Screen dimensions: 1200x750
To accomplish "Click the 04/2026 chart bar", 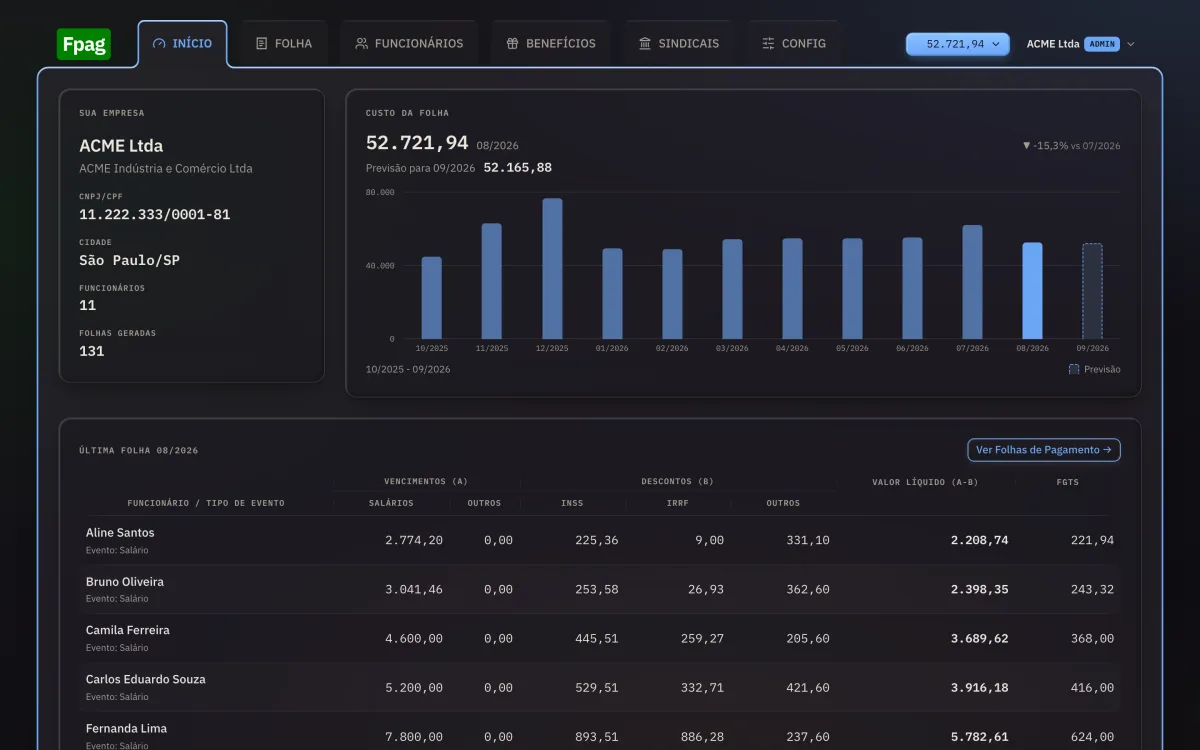I will 792,289.
